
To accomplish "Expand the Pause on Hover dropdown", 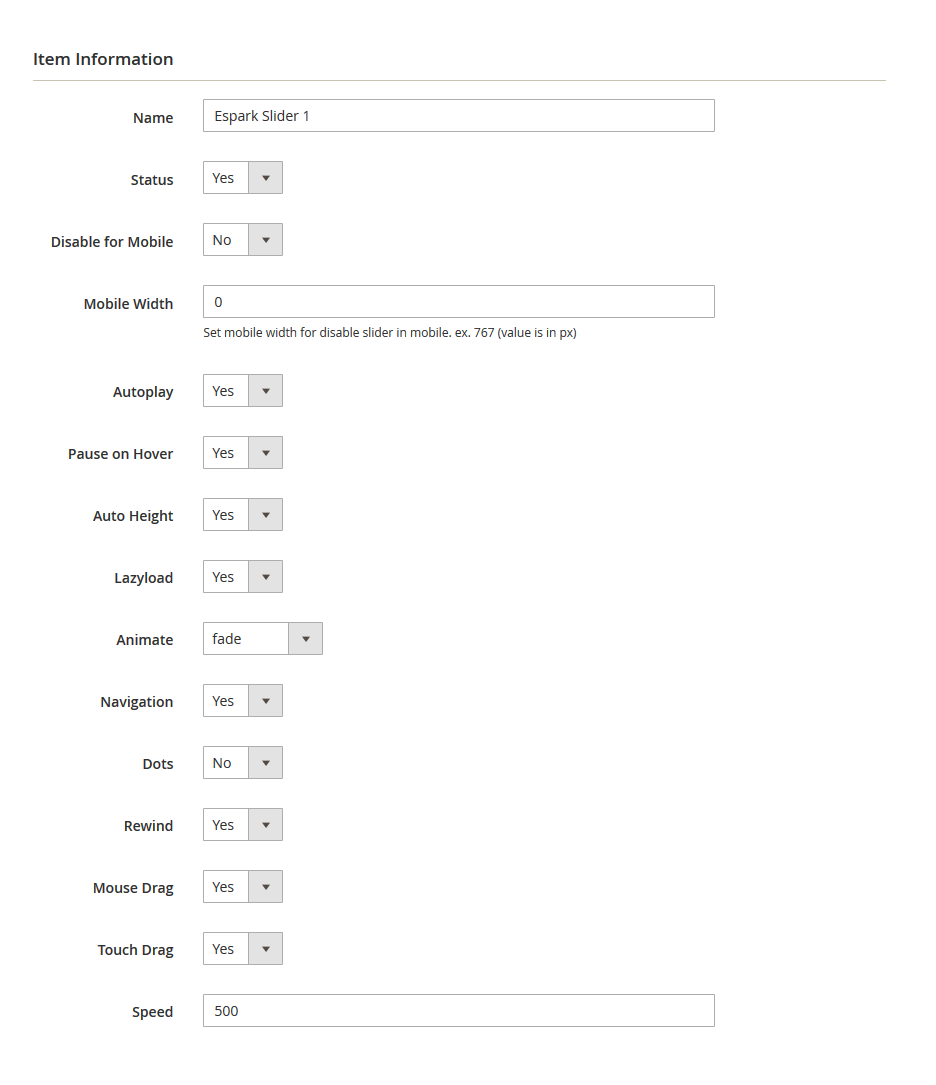I will click(243, 453).
